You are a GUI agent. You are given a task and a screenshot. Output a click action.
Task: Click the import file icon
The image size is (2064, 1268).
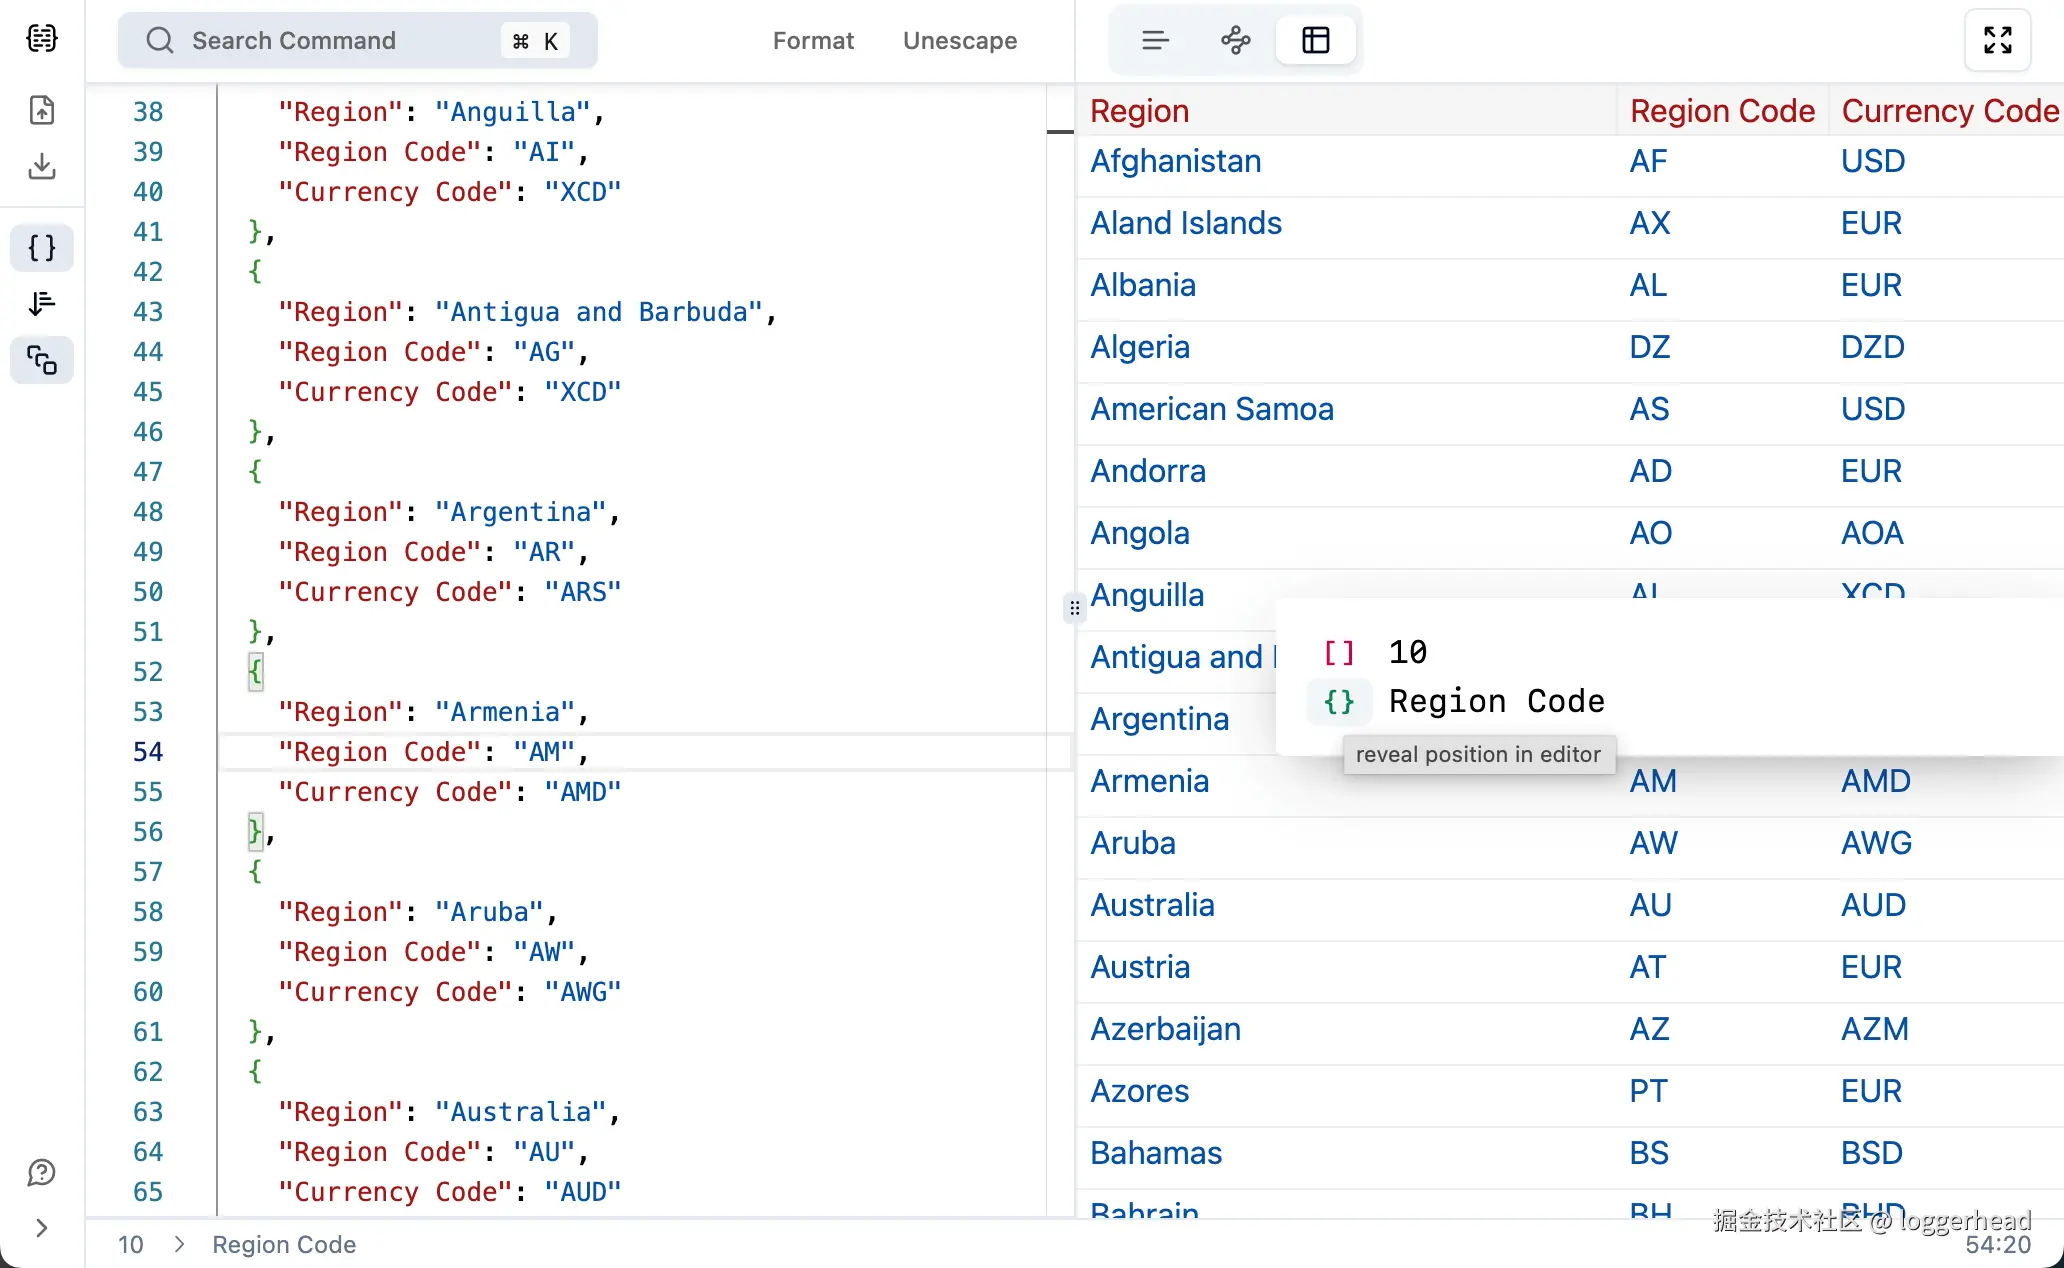pos(42,110)
